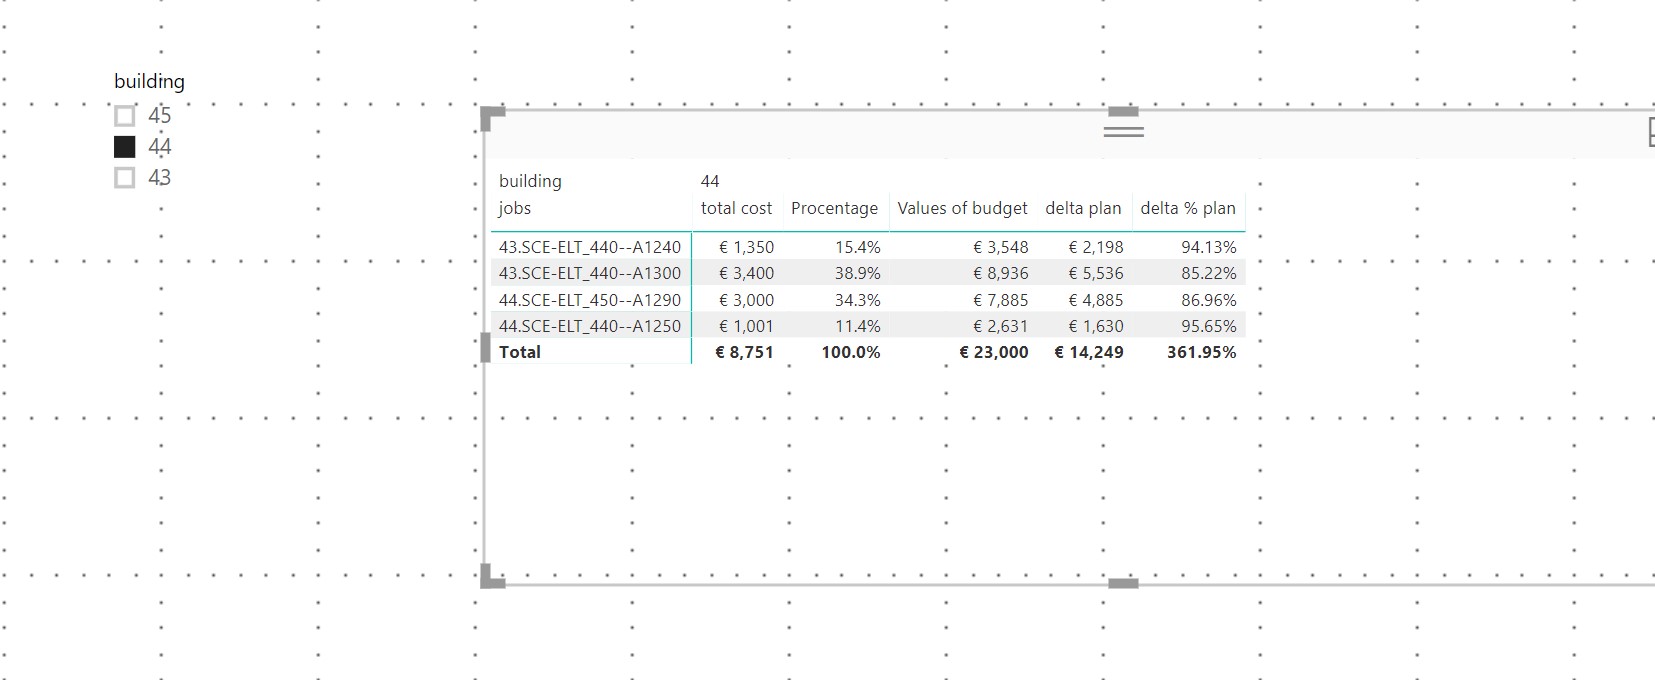Screen dimensions: 1655x680
Task: Click budget value € 3,548
Action: pyautogui.click(x=1001, y=247)
